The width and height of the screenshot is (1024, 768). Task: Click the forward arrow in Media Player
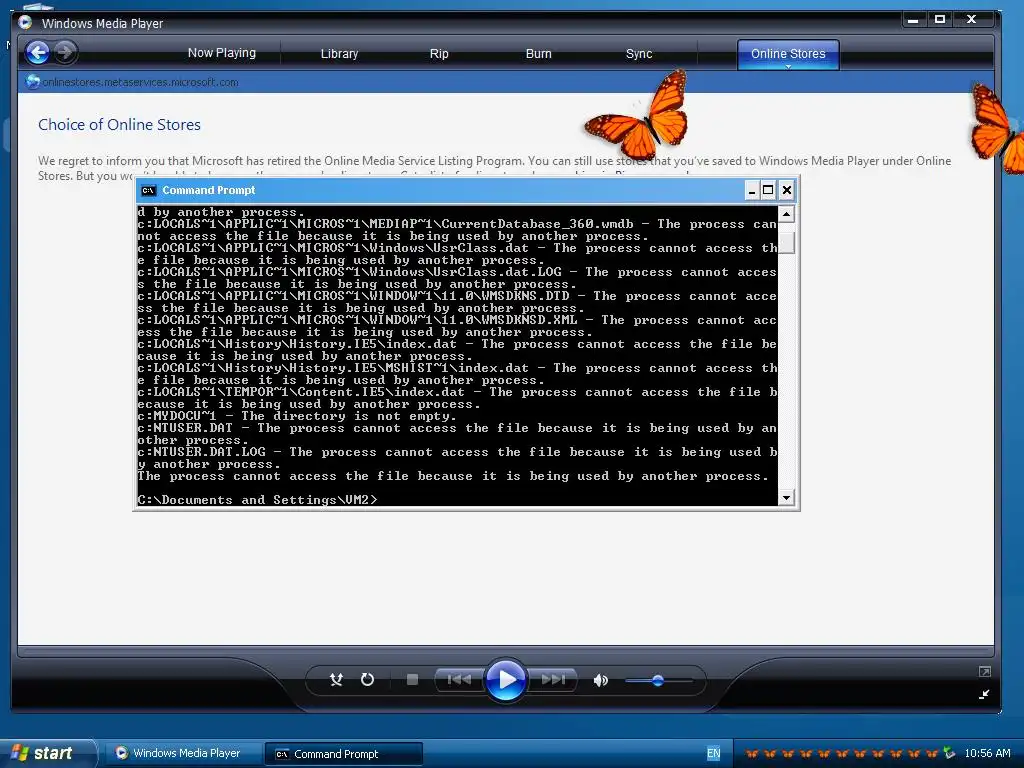pyautogui.click(x=65, y=52)
